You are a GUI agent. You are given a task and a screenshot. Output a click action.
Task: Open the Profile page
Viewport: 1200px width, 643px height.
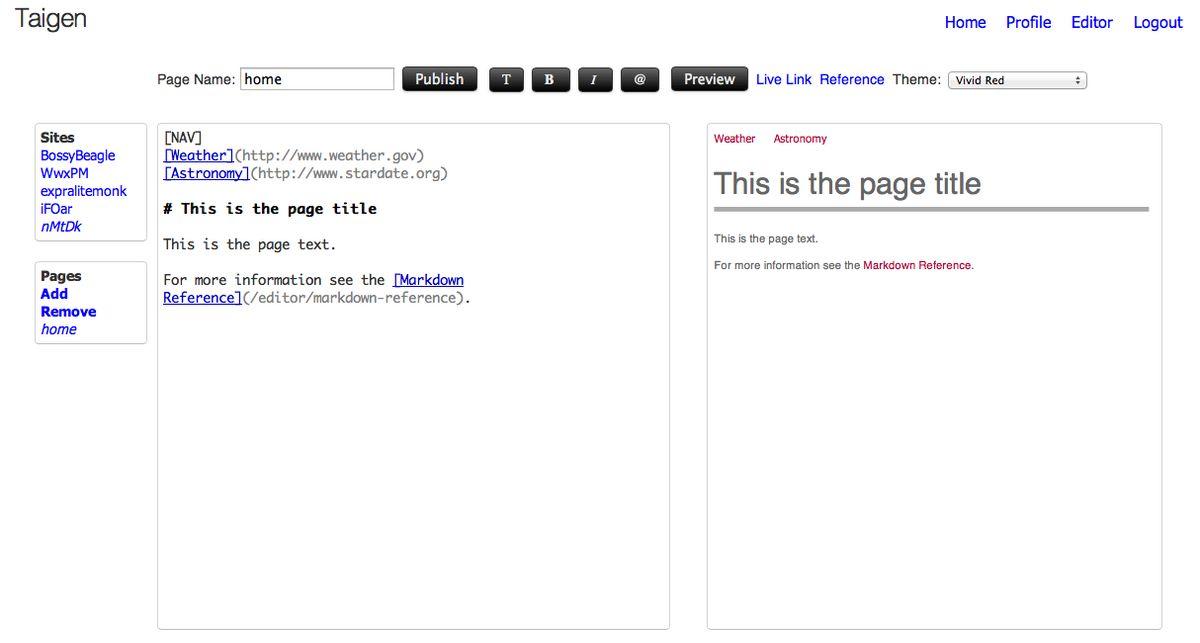pos(1028,22)
